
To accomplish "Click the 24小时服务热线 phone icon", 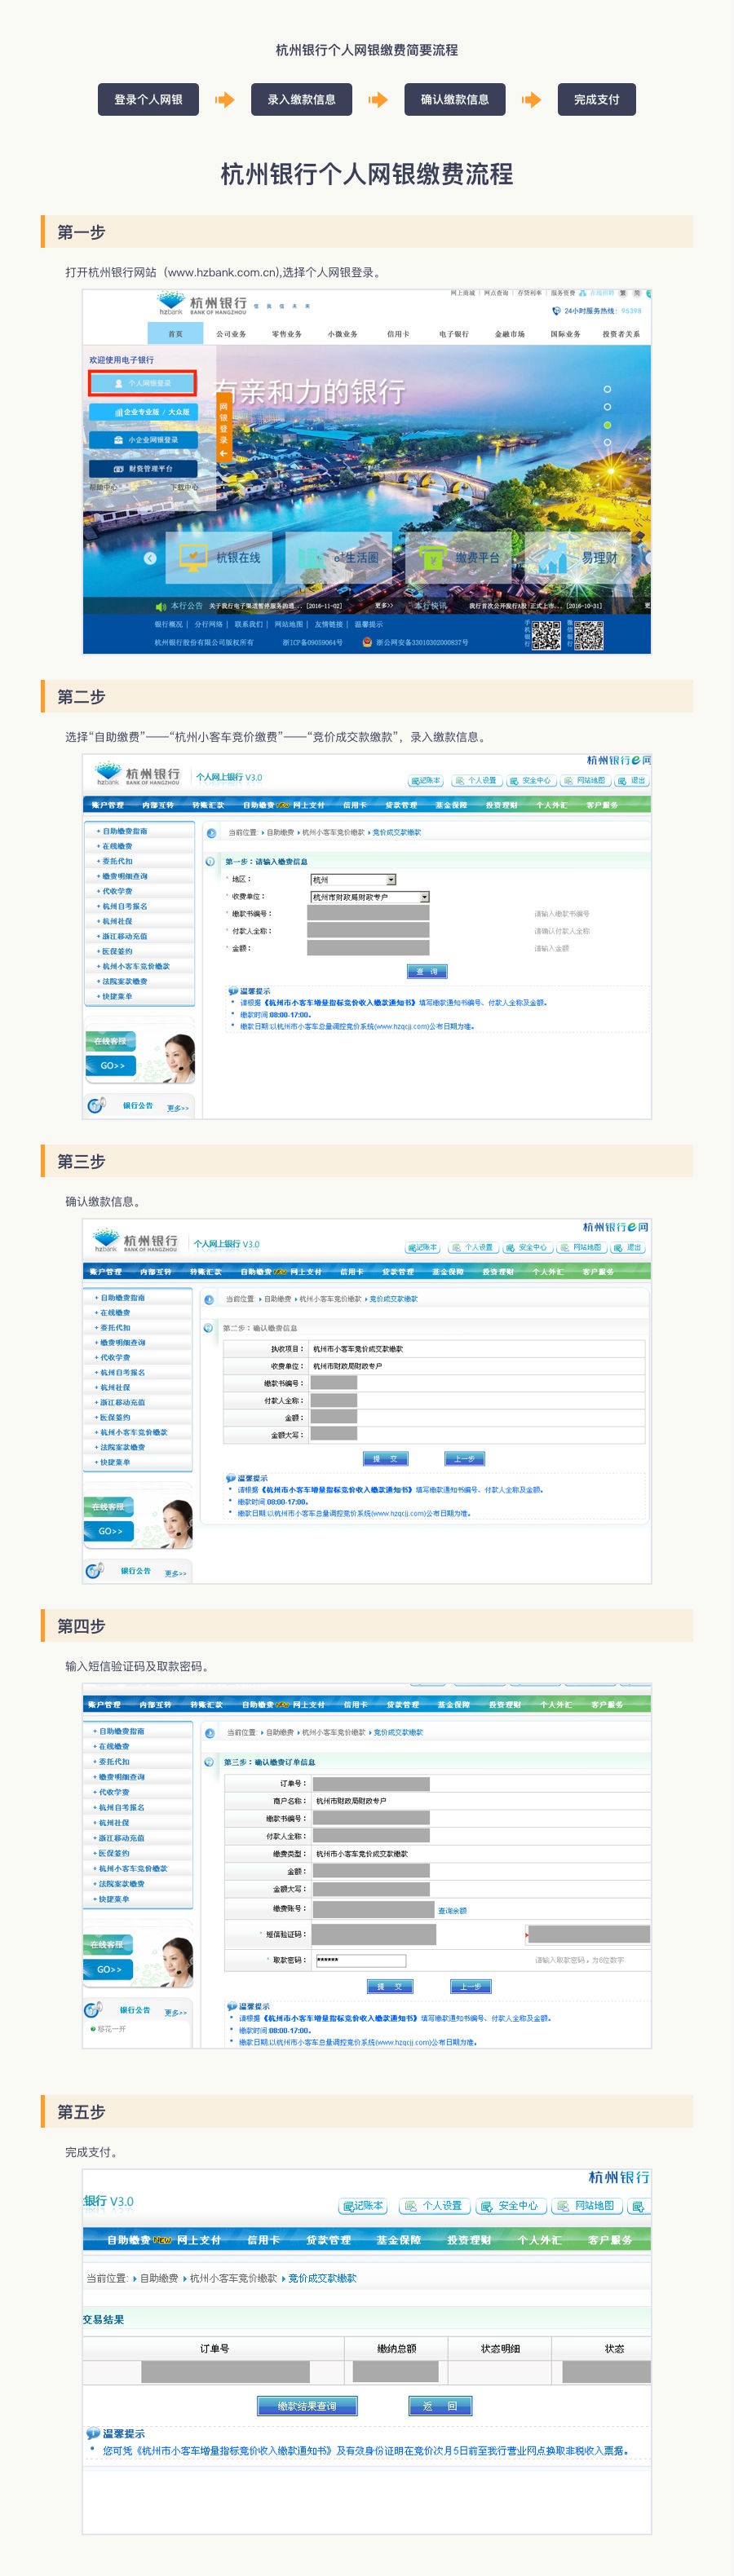I will click(x=556, y=311).
